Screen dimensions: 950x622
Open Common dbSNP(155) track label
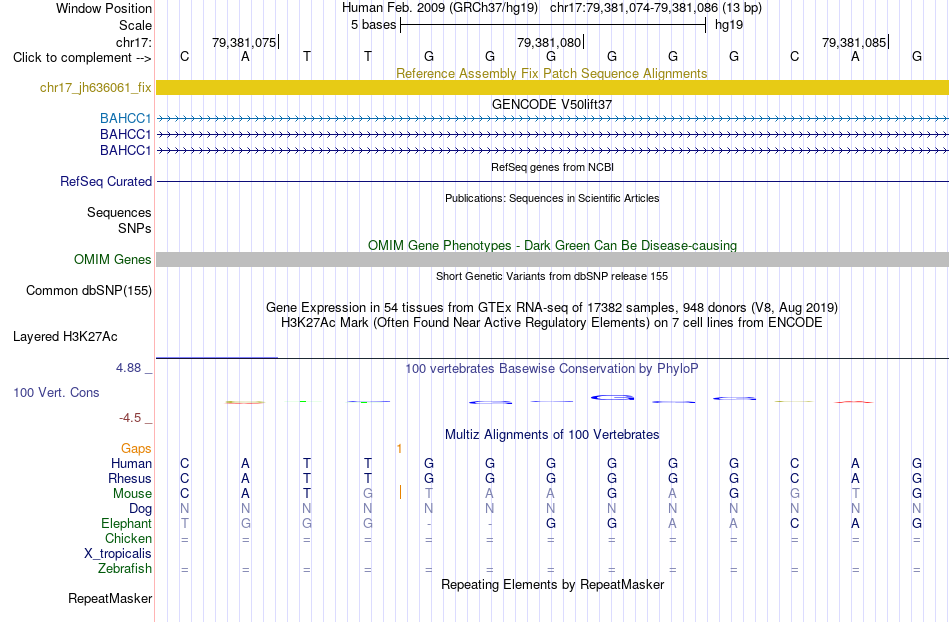click(88, 291)
